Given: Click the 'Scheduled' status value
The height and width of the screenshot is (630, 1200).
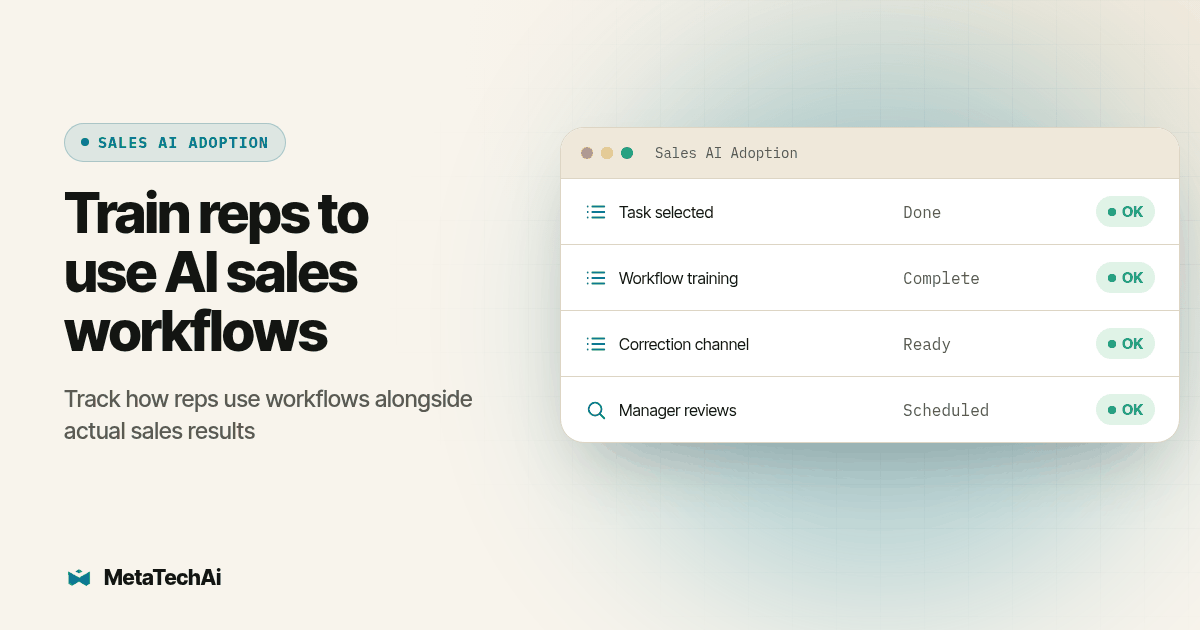Looking at the screenshot, I should pyautogui.click(x=946, y=410).
